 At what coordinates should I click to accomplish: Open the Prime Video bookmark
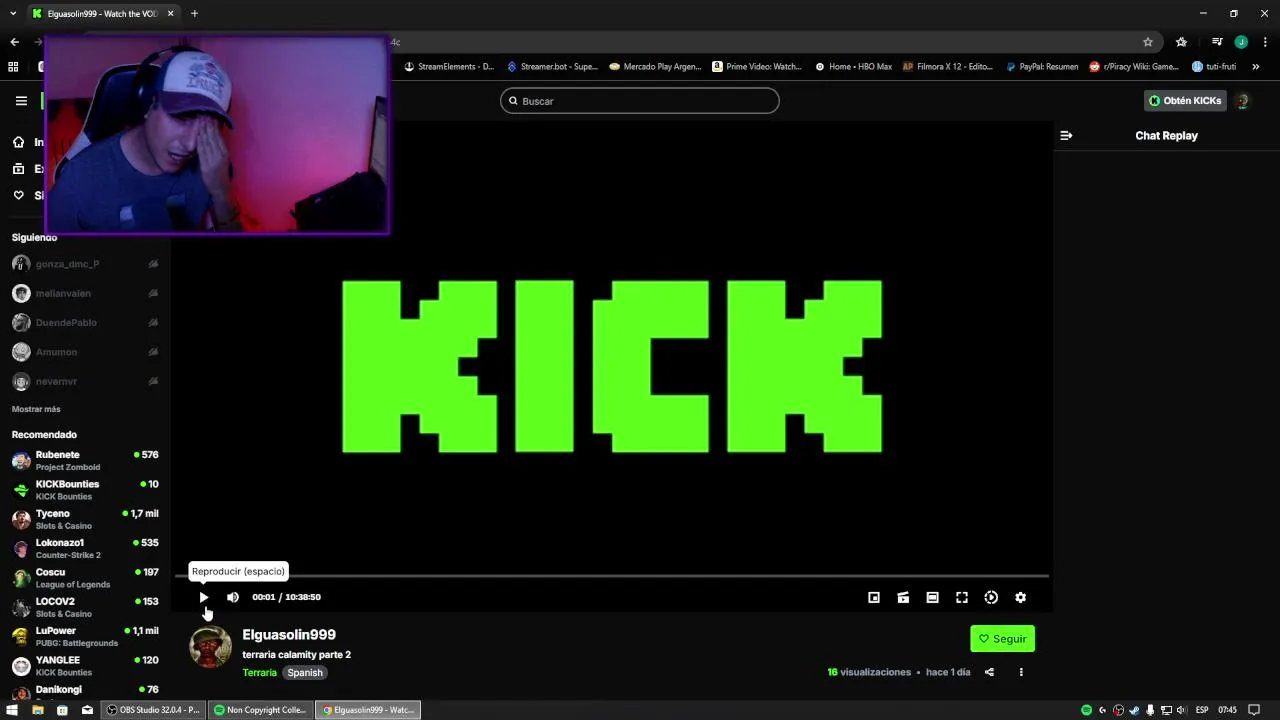point(757,67)
